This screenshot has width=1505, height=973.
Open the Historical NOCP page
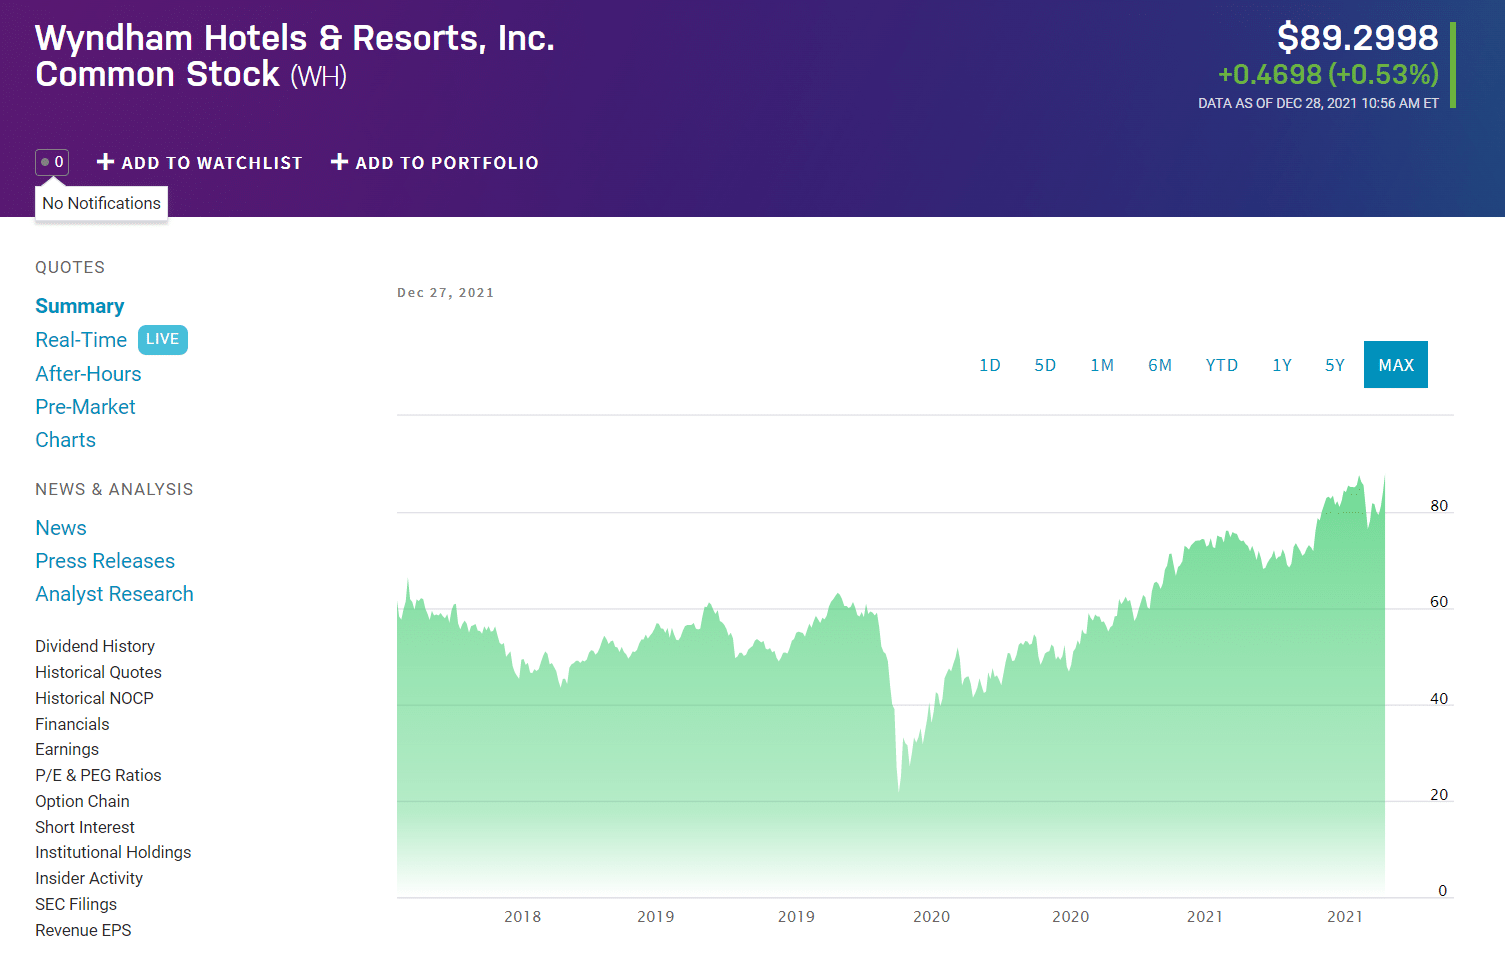coord(94,698)
